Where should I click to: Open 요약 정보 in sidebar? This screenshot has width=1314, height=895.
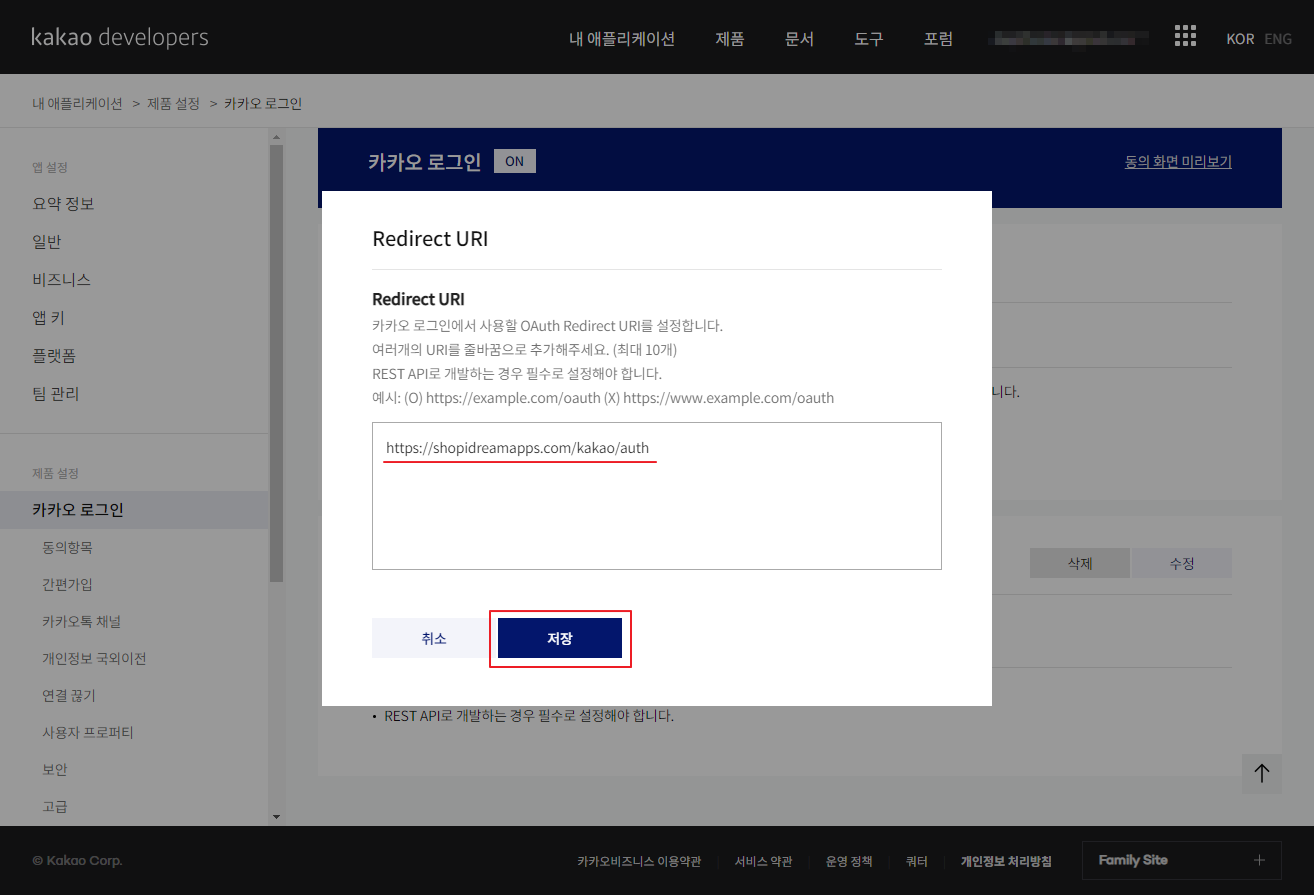(63, 204)
